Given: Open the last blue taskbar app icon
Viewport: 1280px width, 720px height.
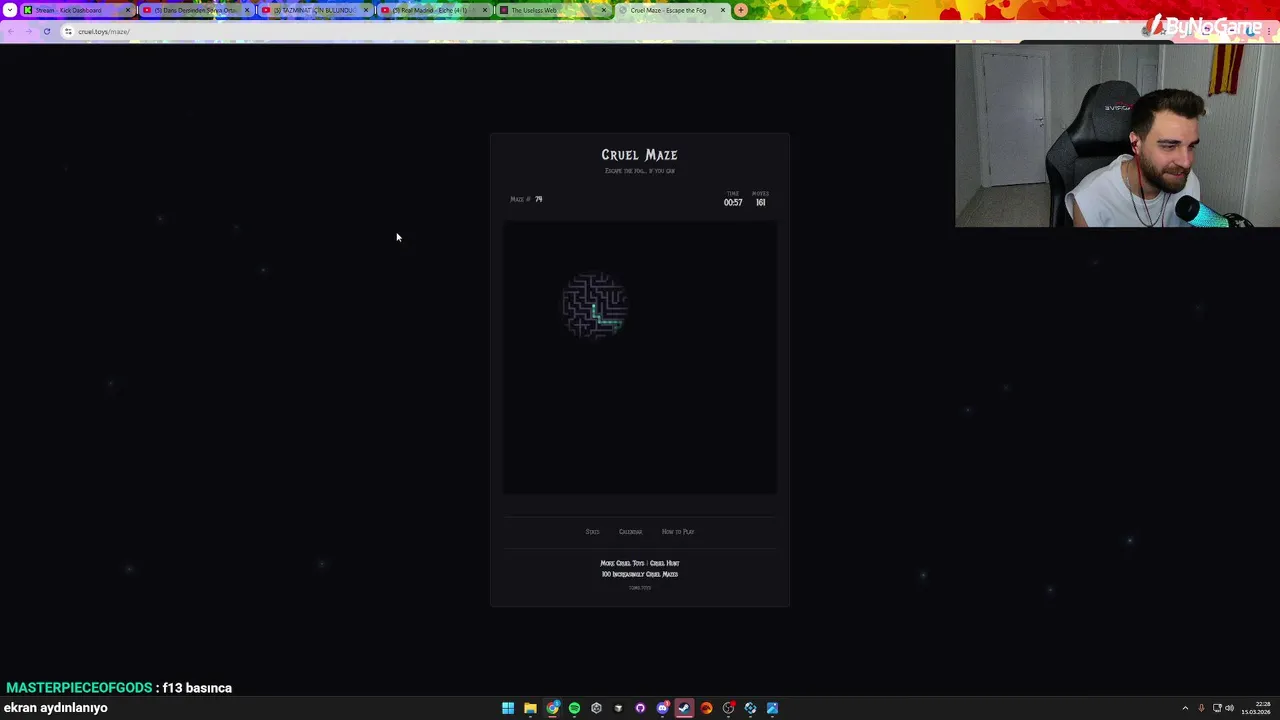Looking at the screenshot, I should tap(772, 708).
